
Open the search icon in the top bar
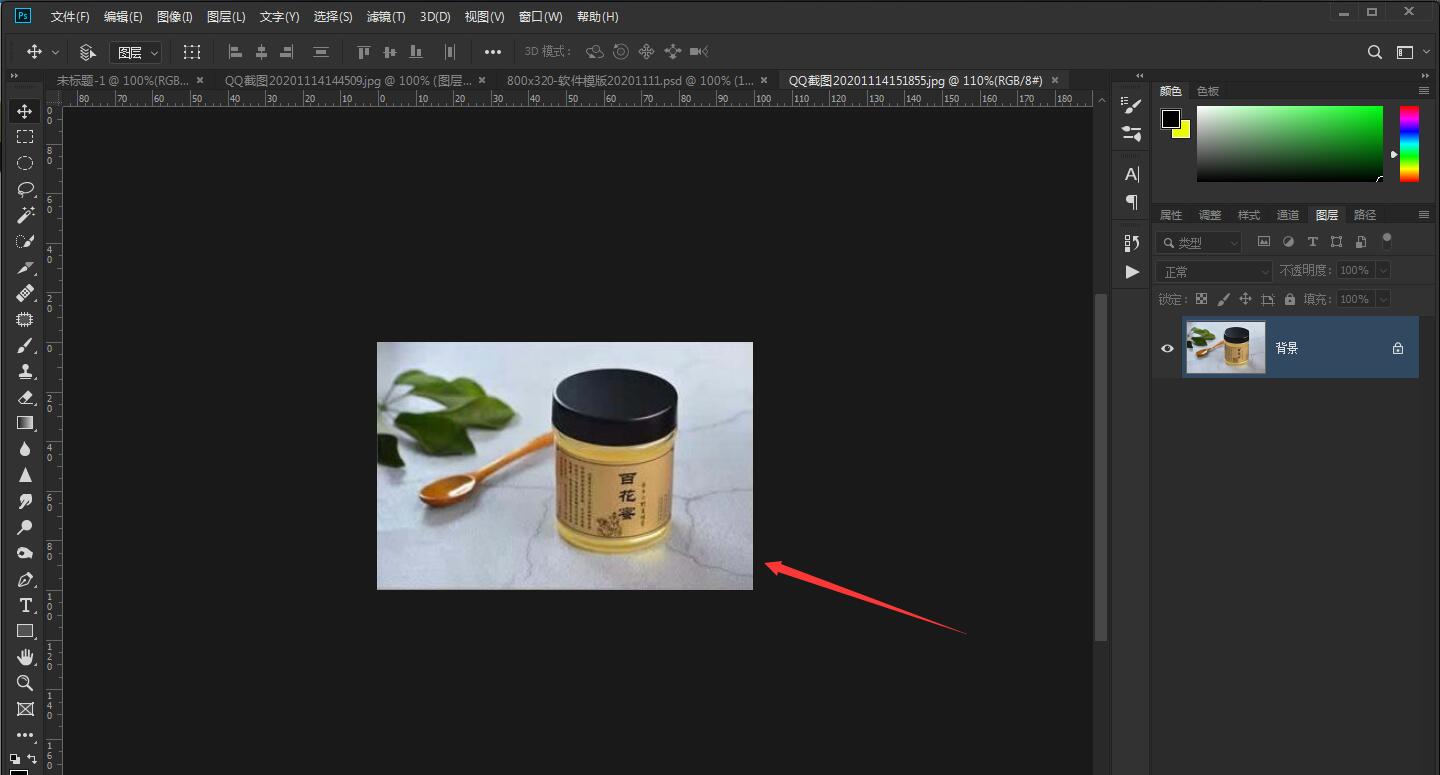tap(1374, 51)
